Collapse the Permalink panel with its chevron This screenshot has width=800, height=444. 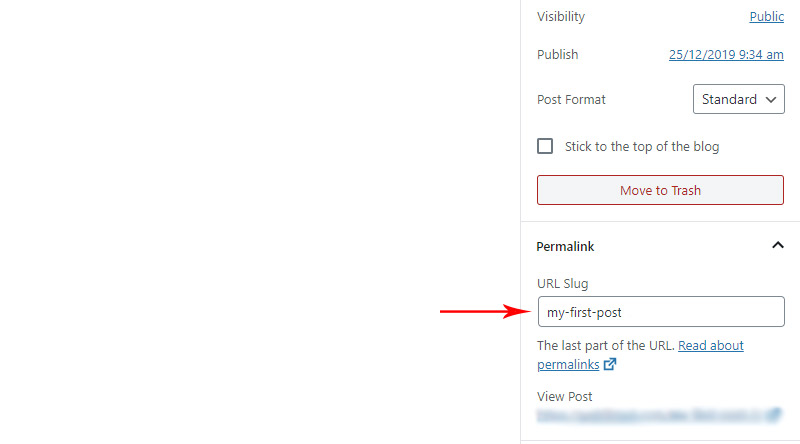pyautogui.click(x=778, y=245)
